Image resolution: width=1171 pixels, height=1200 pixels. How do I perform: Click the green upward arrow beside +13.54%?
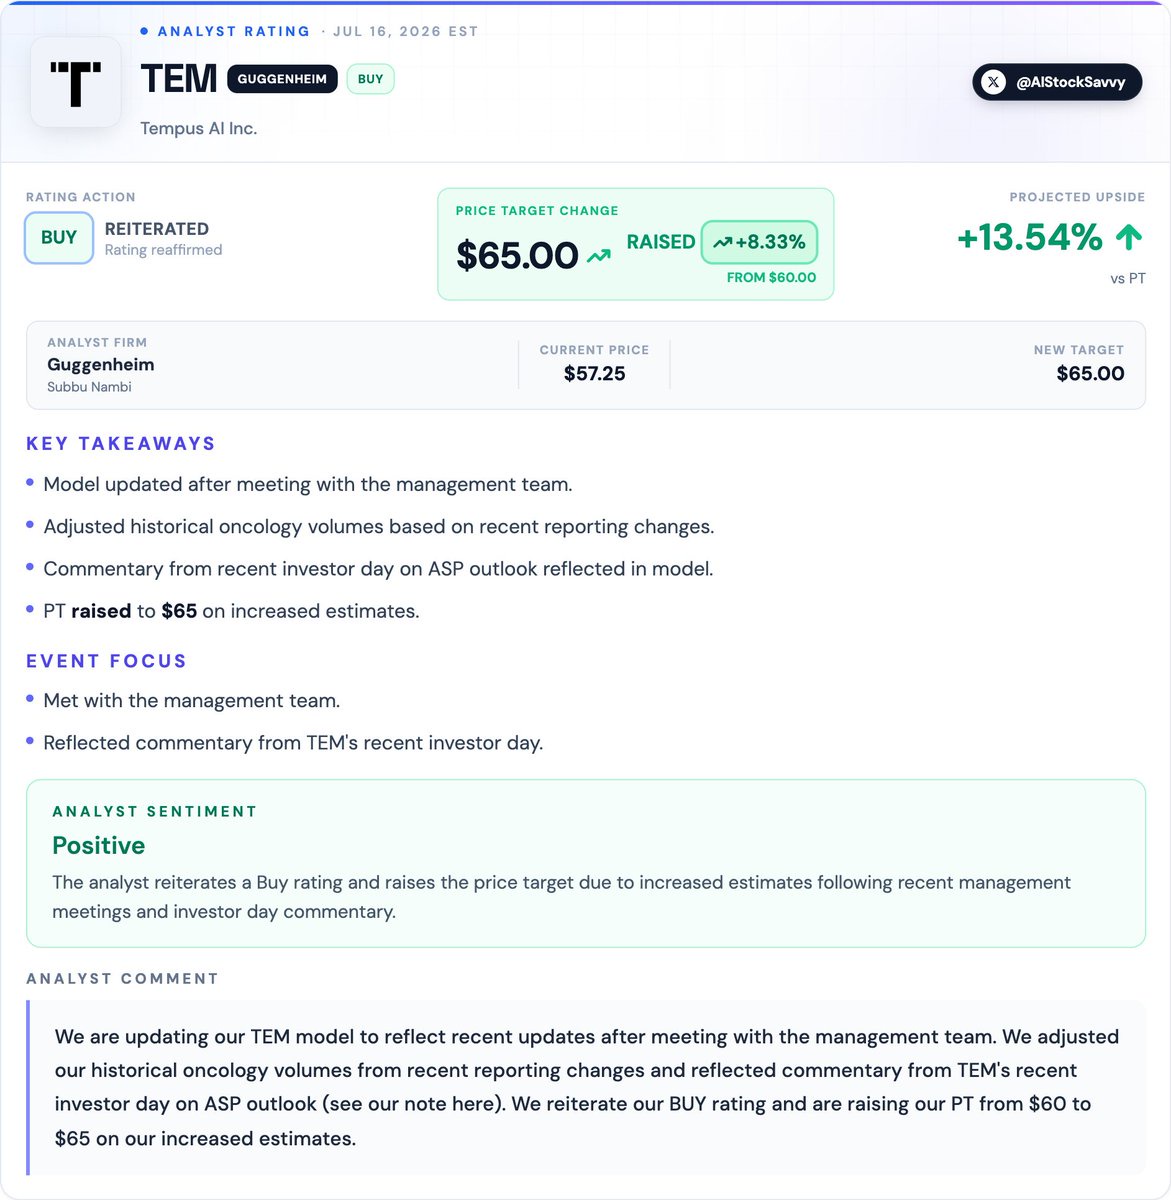pyautogui.click(x=1129, y=237)
